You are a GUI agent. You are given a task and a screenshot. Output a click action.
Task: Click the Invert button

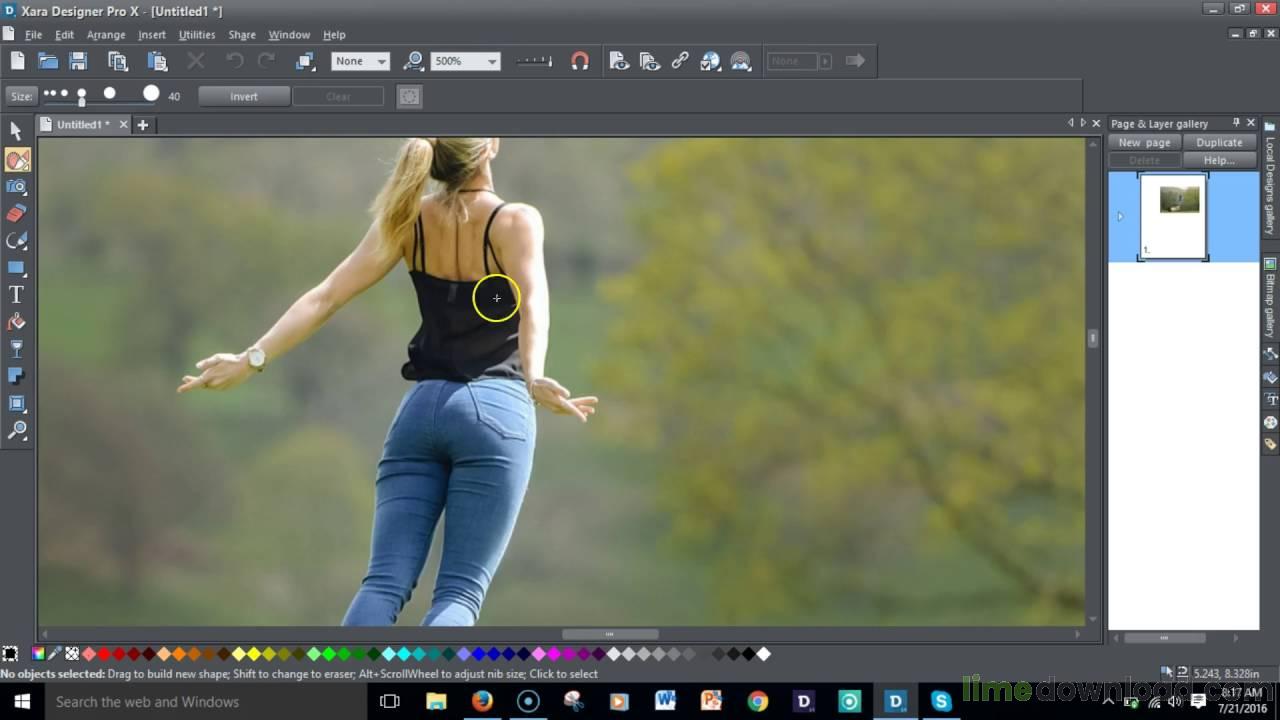pyautogui.click(x=243, y=96)
